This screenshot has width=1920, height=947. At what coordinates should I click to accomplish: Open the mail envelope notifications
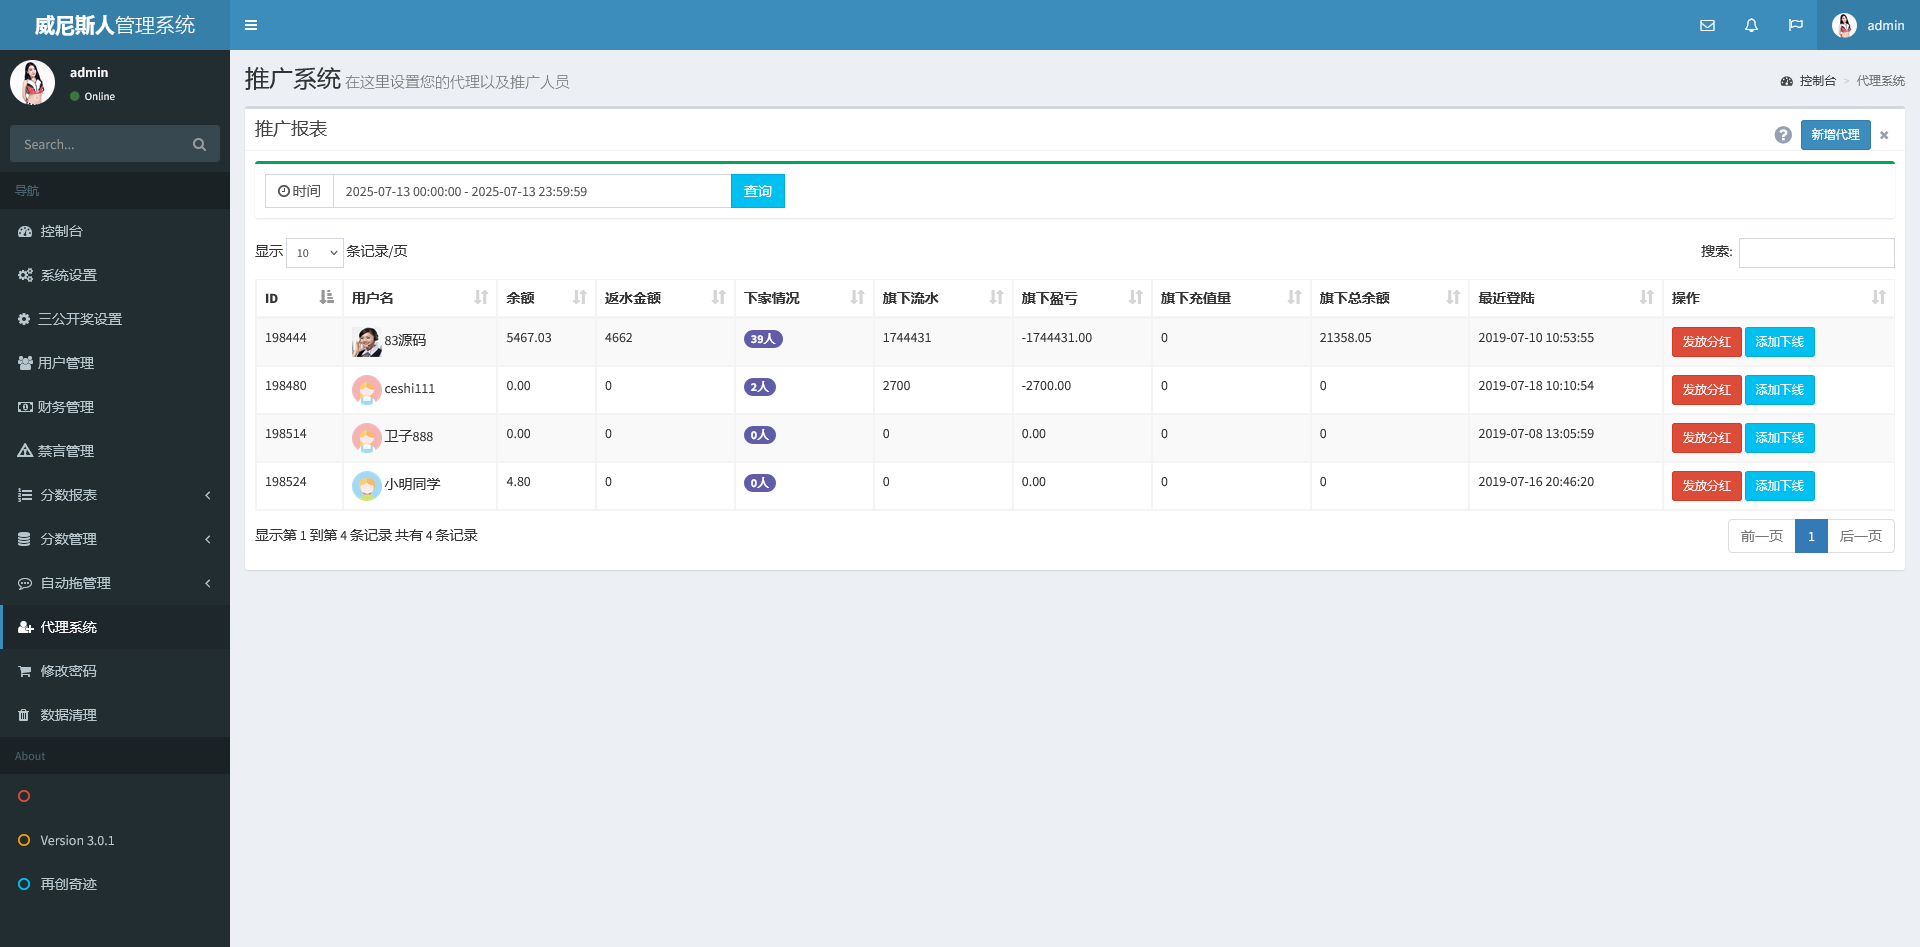coord(1707,25)
